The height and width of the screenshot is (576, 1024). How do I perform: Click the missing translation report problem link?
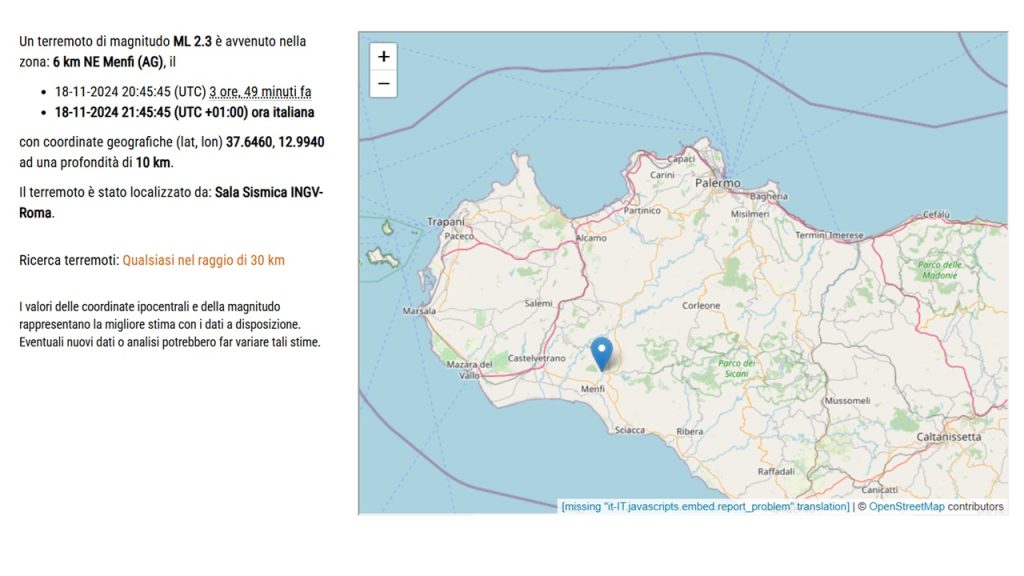[x=702, y=506]
